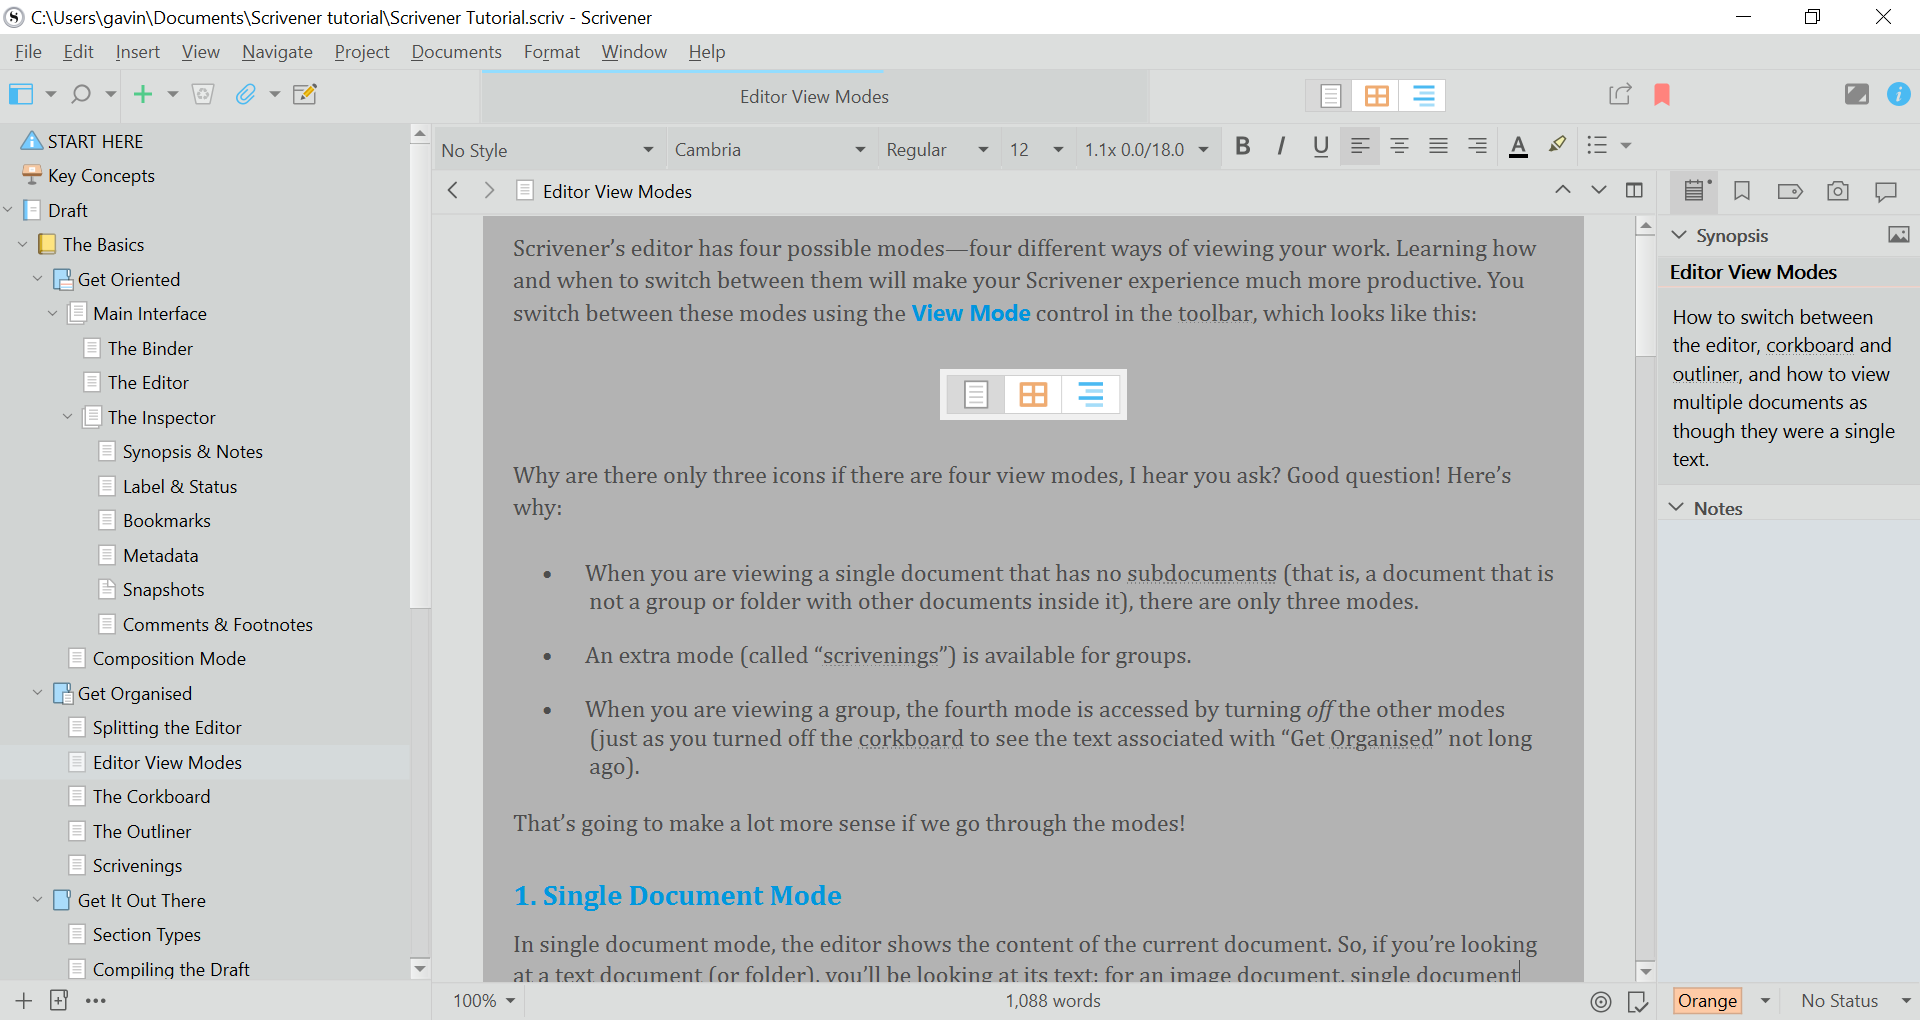Add new item in binder footer

pyautogui.click(x=23, y=1000)
